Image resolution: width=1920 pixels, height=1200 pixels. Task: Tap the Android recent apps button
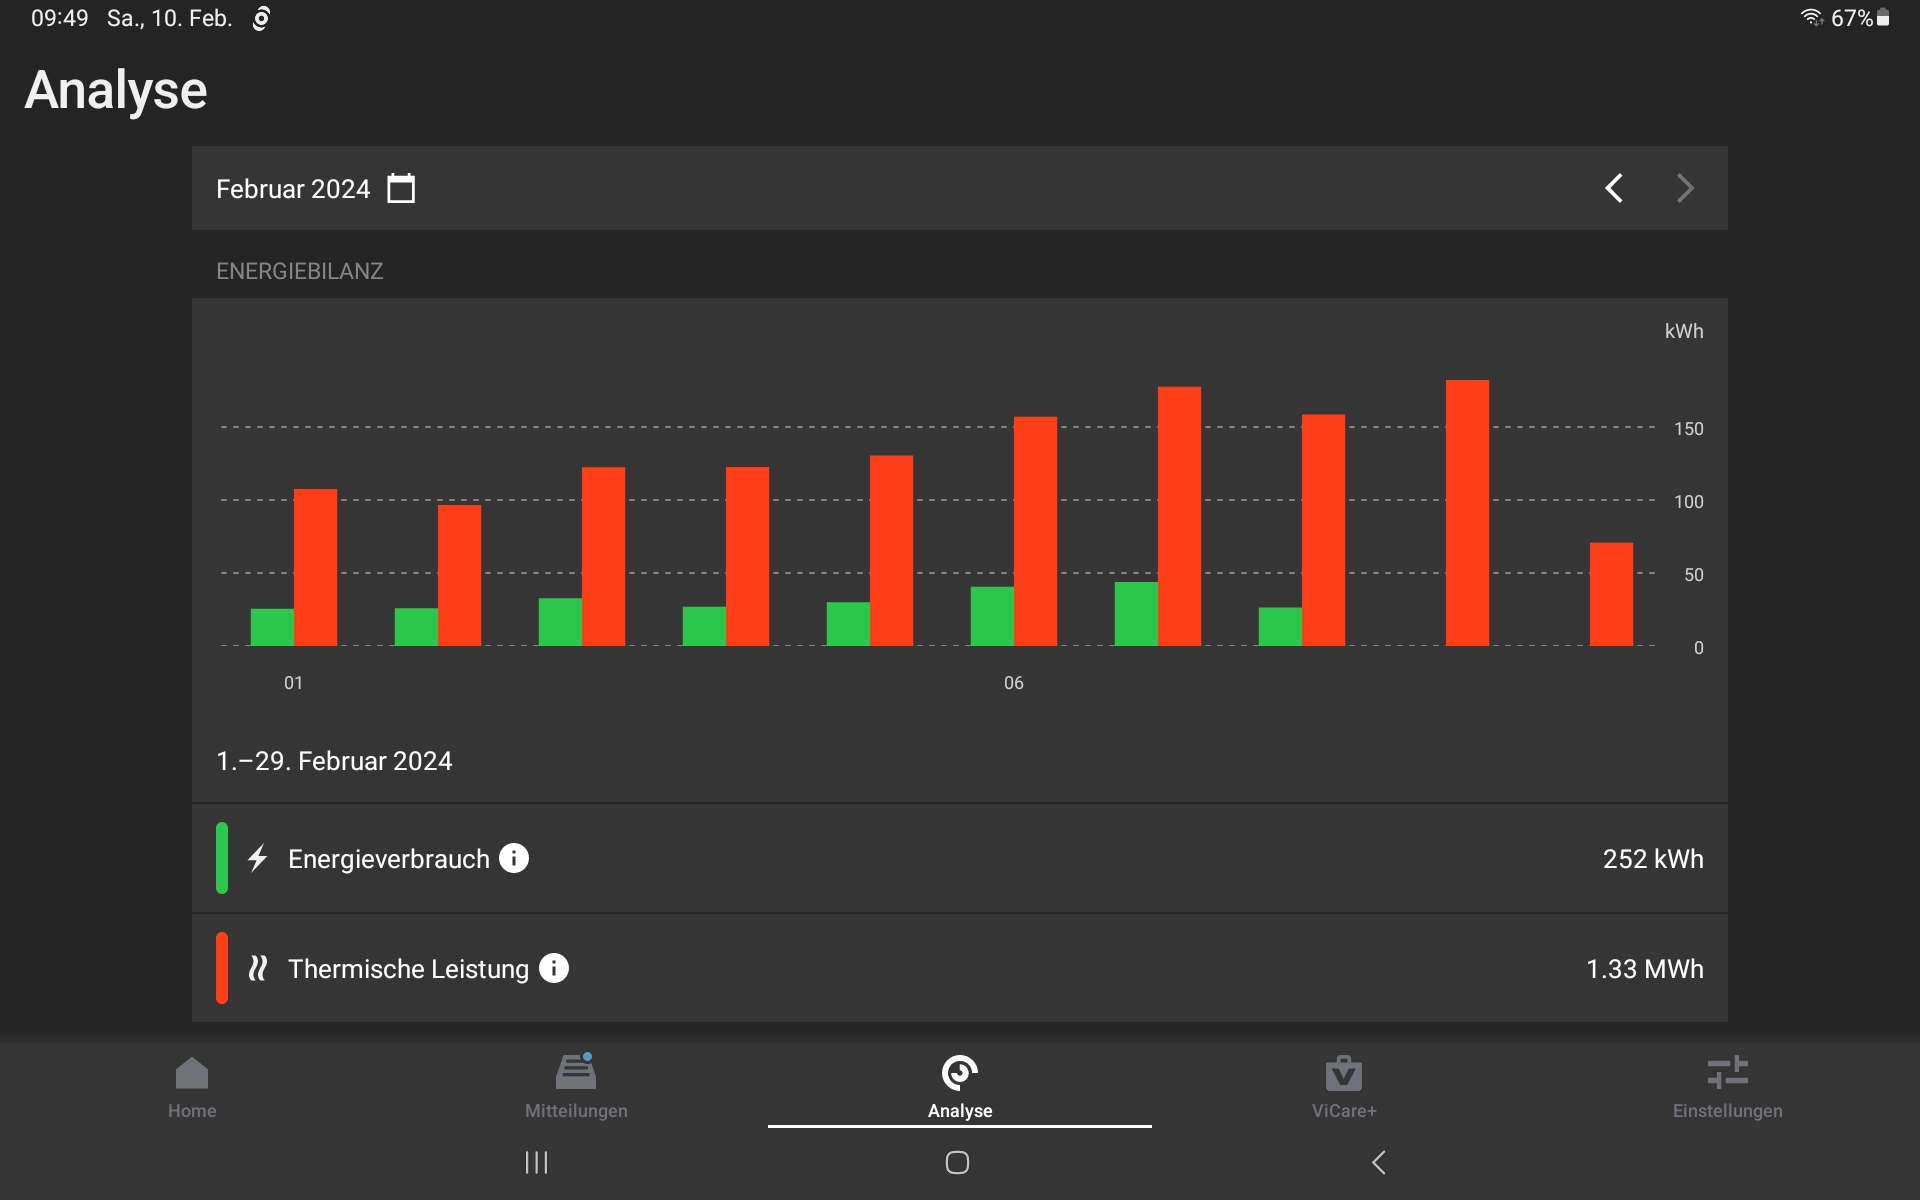[537, 1162]
